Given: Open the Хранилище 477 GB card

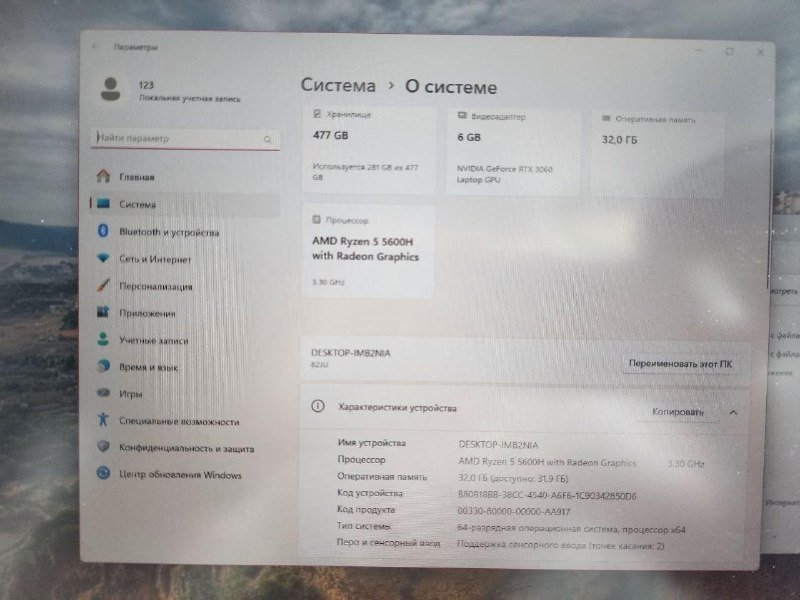Looking at the screenshot, I should click(x=369, y=149).
